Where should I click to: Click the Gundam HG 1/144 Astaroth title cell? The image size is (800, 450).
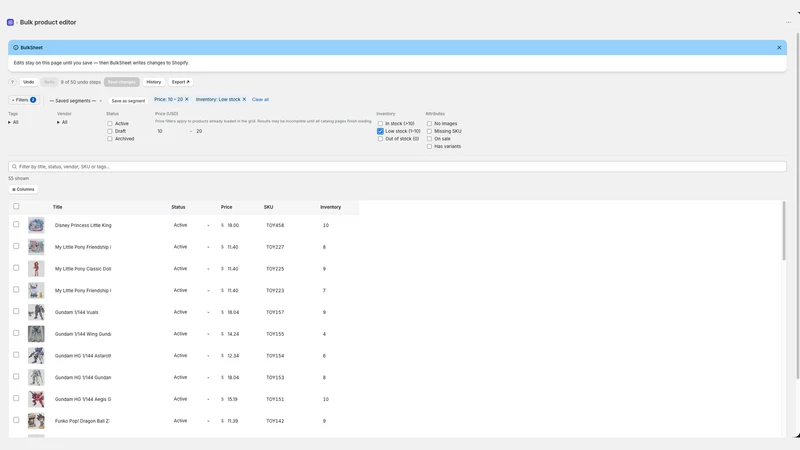pos(83,356)
